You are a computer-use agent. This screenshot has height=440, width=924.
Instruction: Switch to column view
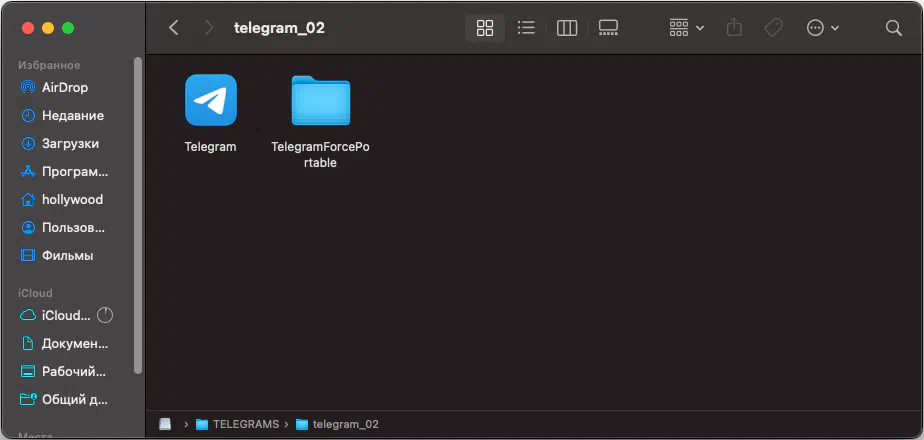(x=567, y=28)
